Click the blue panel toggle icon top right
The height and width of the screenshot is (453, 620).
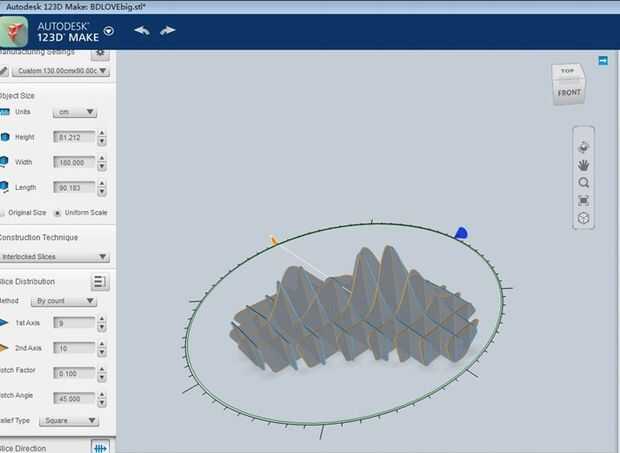click(x=603, y=61)
